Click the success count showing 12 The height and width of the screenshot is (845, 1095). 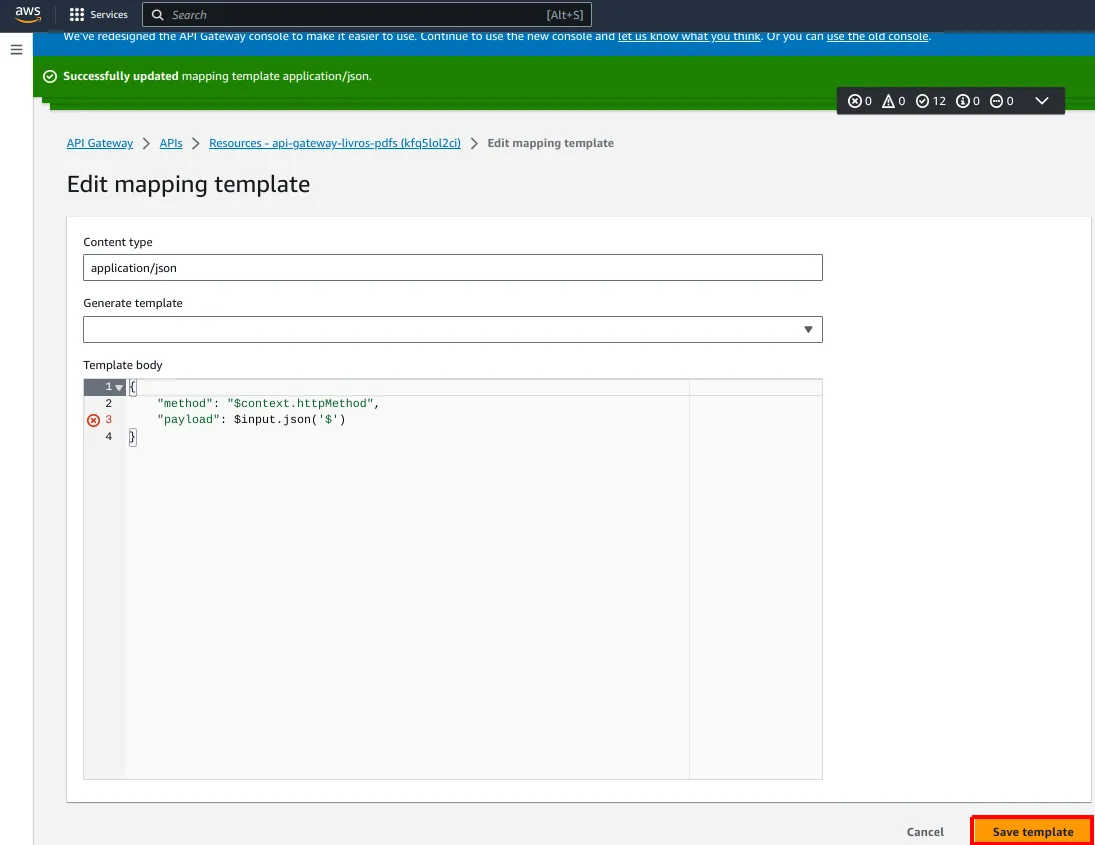[x=931, y=101]
